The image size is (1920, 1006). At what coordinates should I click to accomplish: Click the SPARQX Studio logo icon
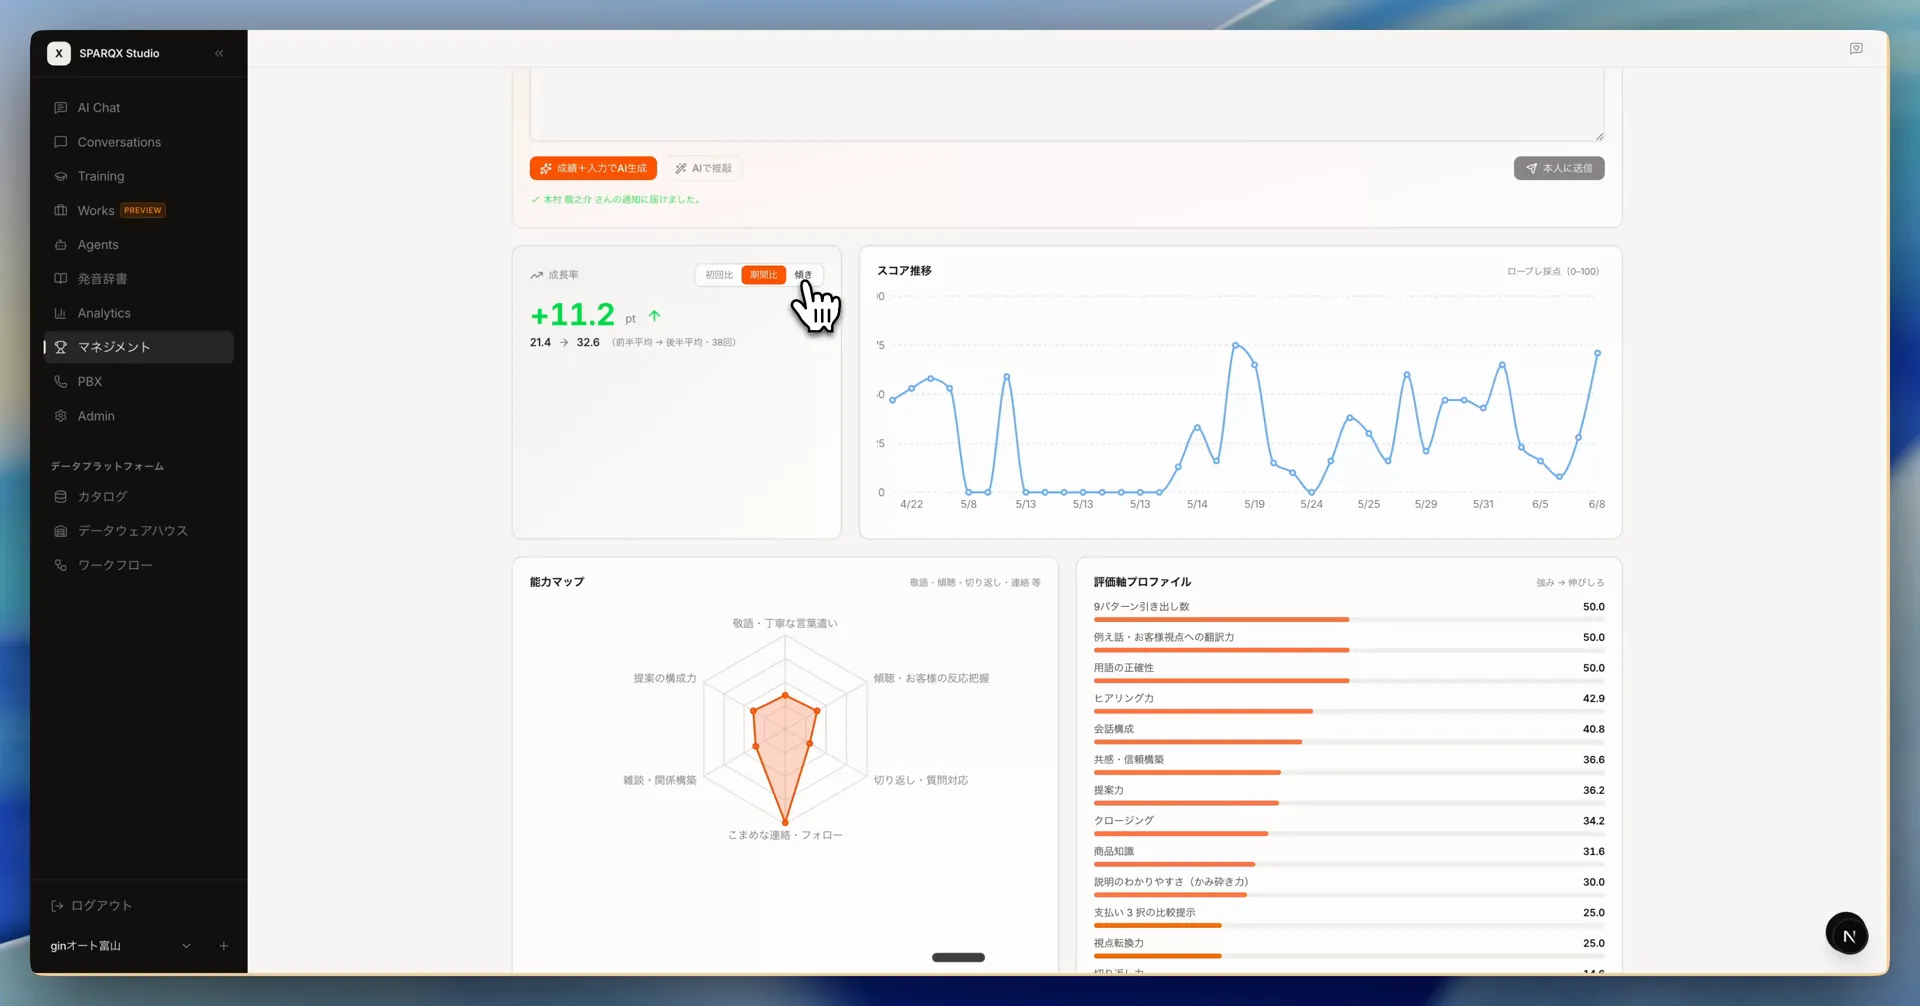(59, 53)
